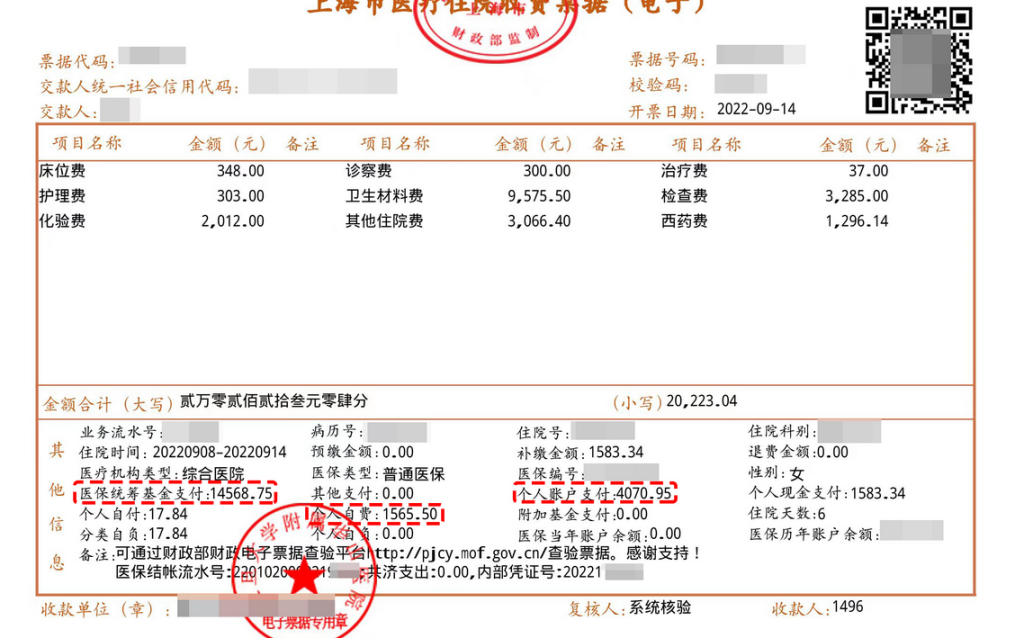
Task: Click the '业务流水号' label
Action: (x=119, y=432)
